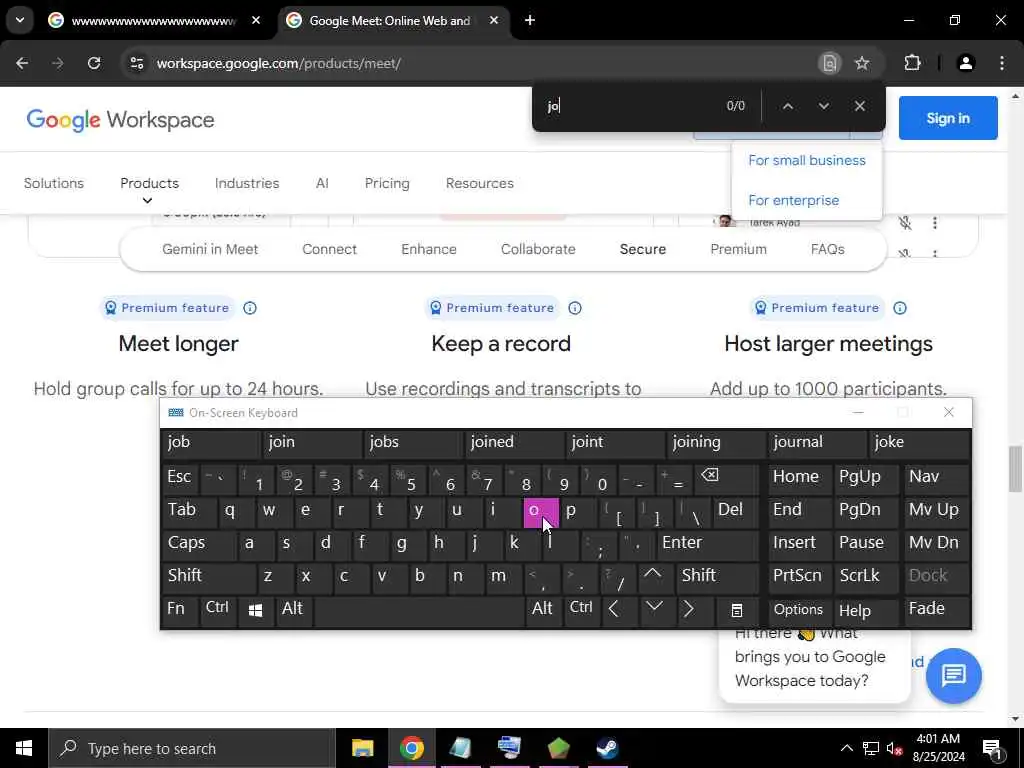
Task: Jump to Premium section
Action: click(x=739, y=249)
